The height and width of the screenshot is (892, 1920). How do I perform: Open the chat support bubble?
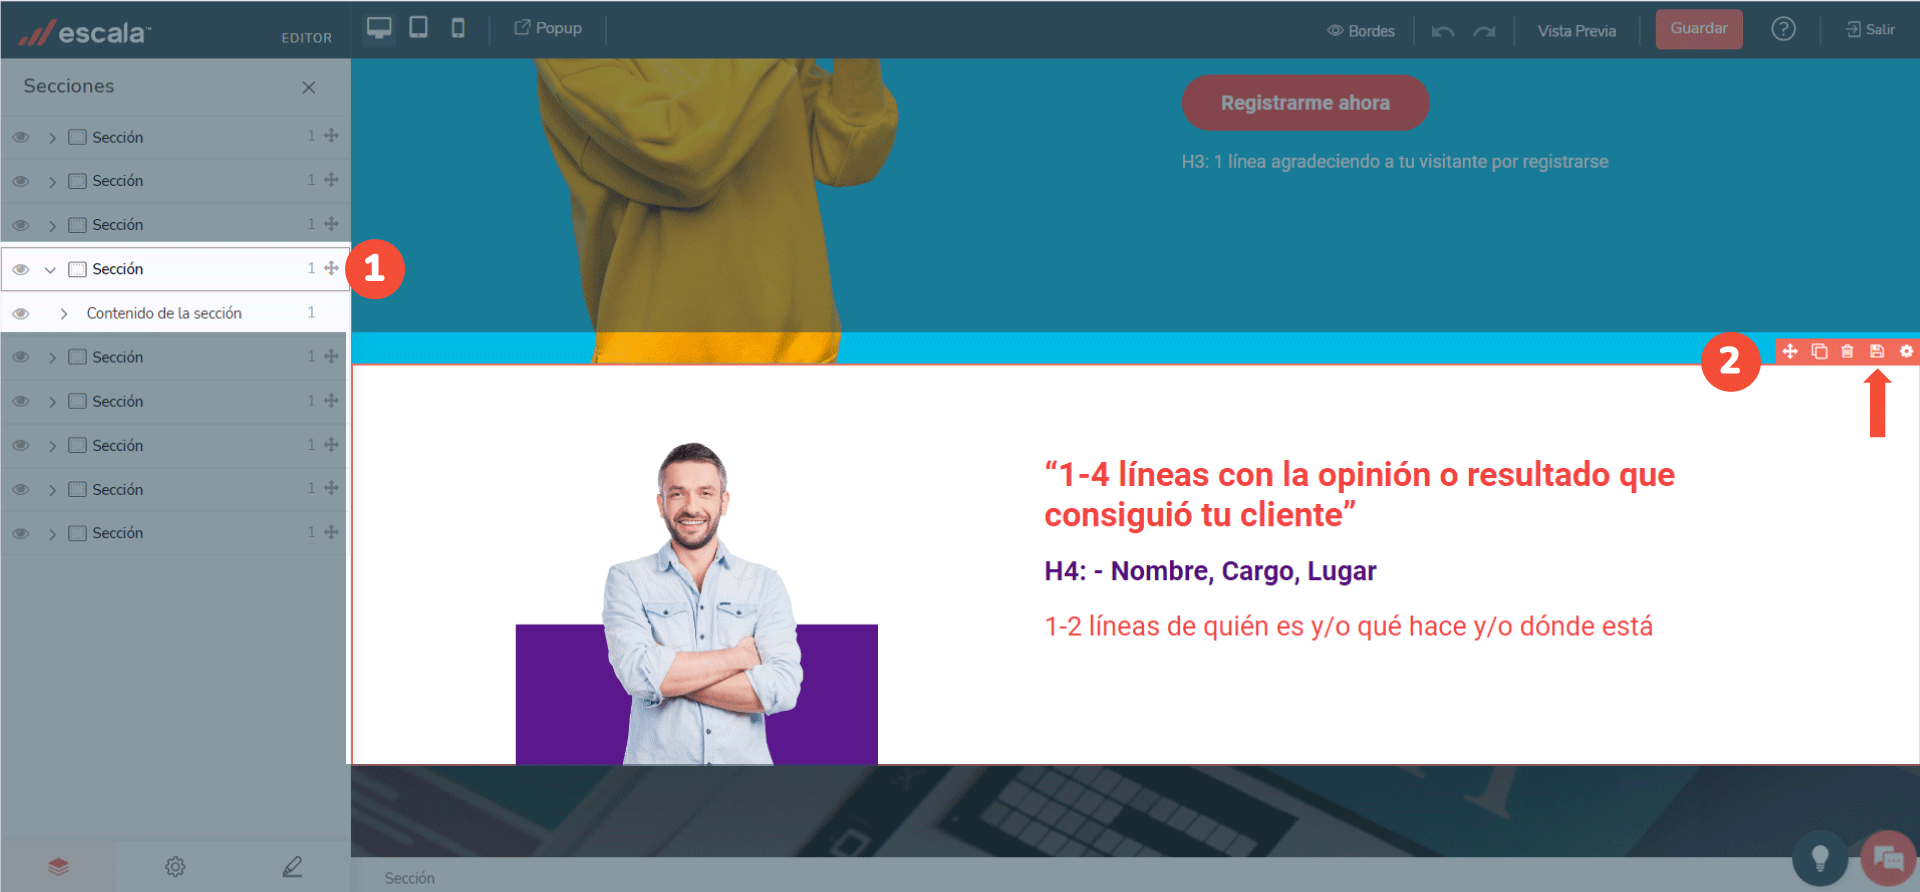(x=1888, y=858)
